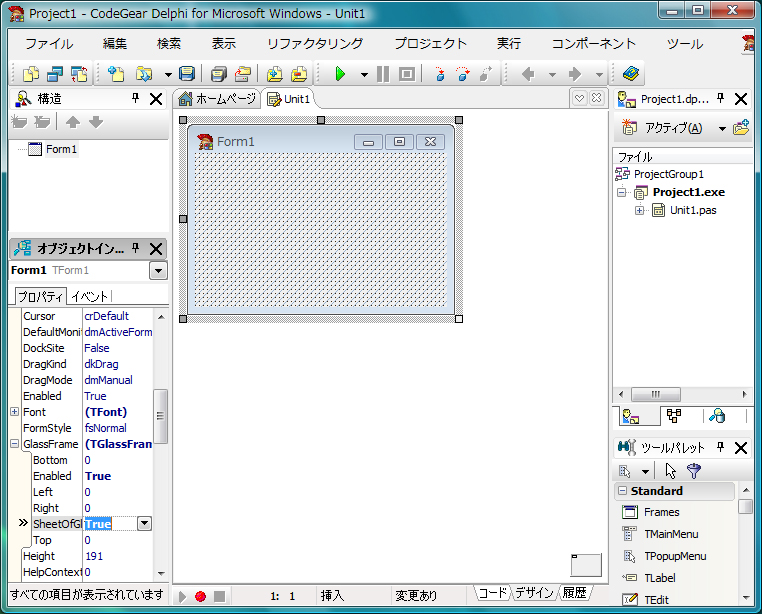Open the リファクタリング menu
Image resolution: width=762 pixels, height=614 pixels.
click(x=315, y=44)
